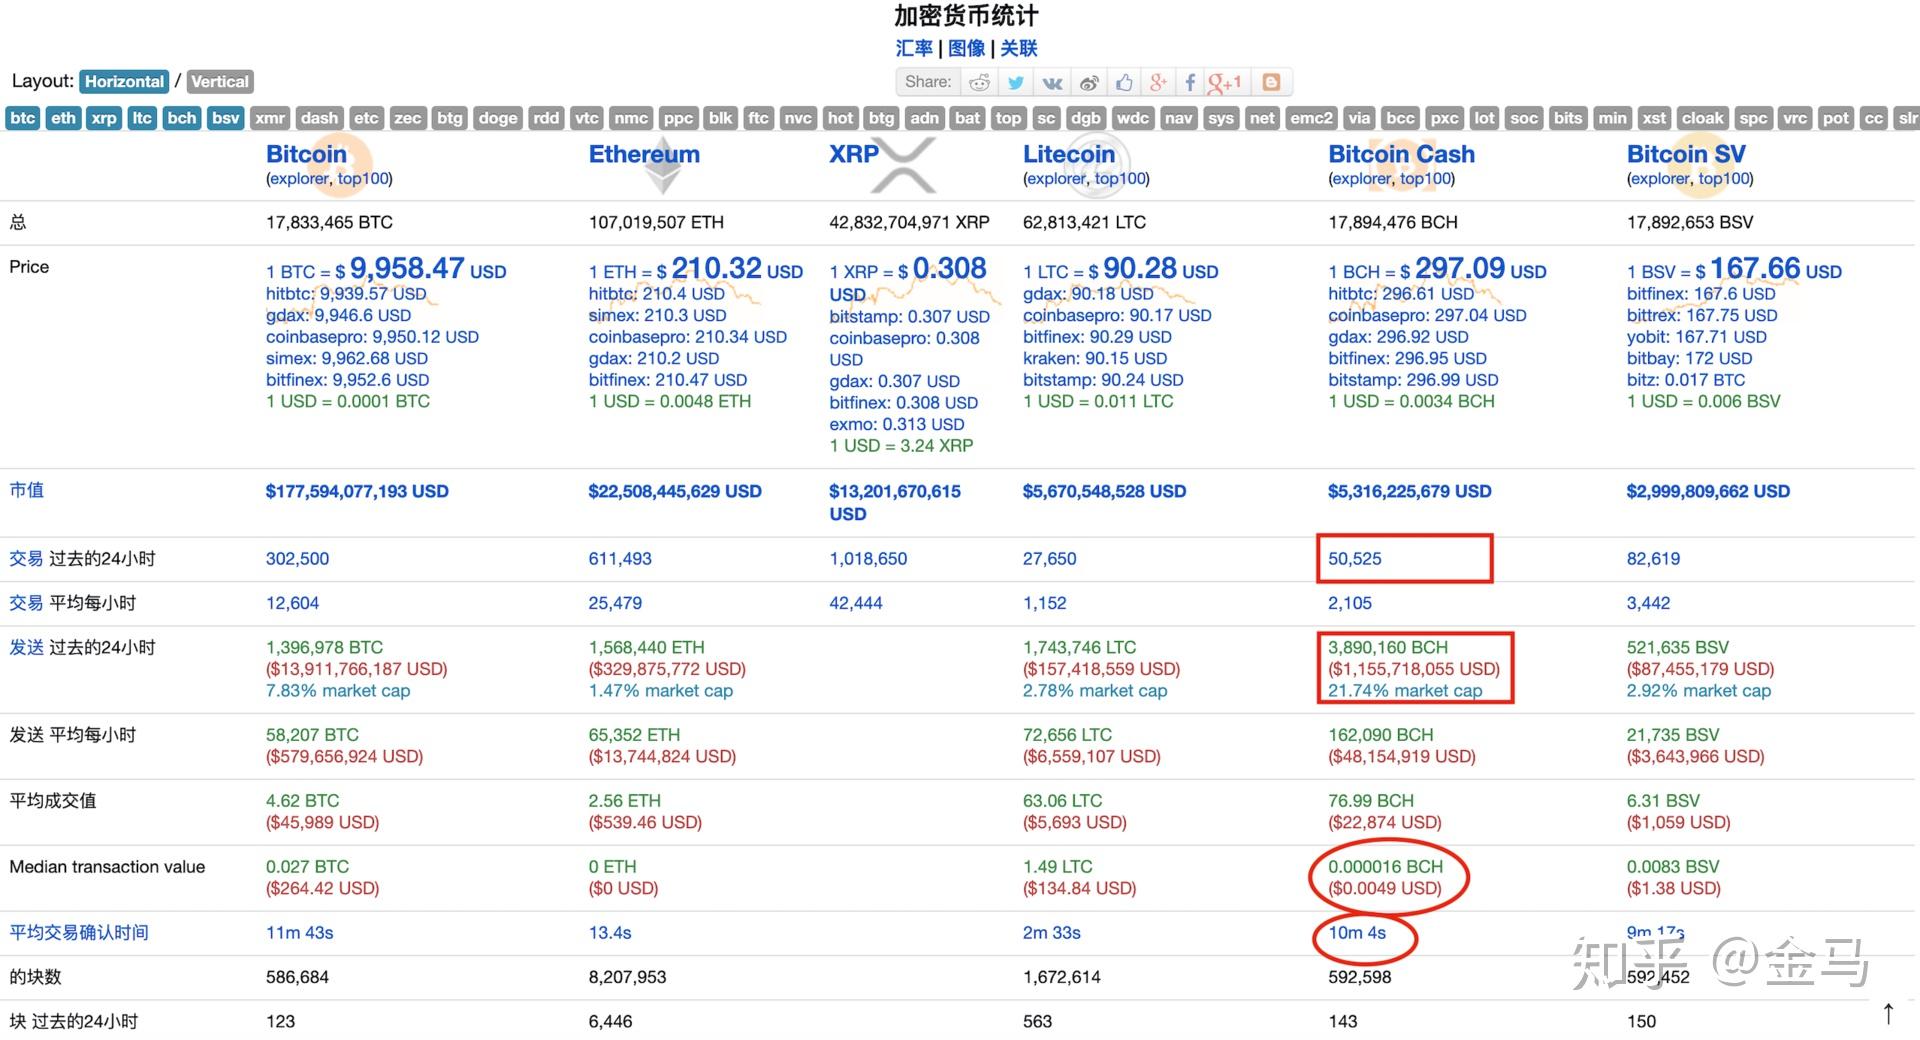Toggle the xrp coin tag
The width and height of the screenshot is (1920, 1040).
tap(104, 118)
